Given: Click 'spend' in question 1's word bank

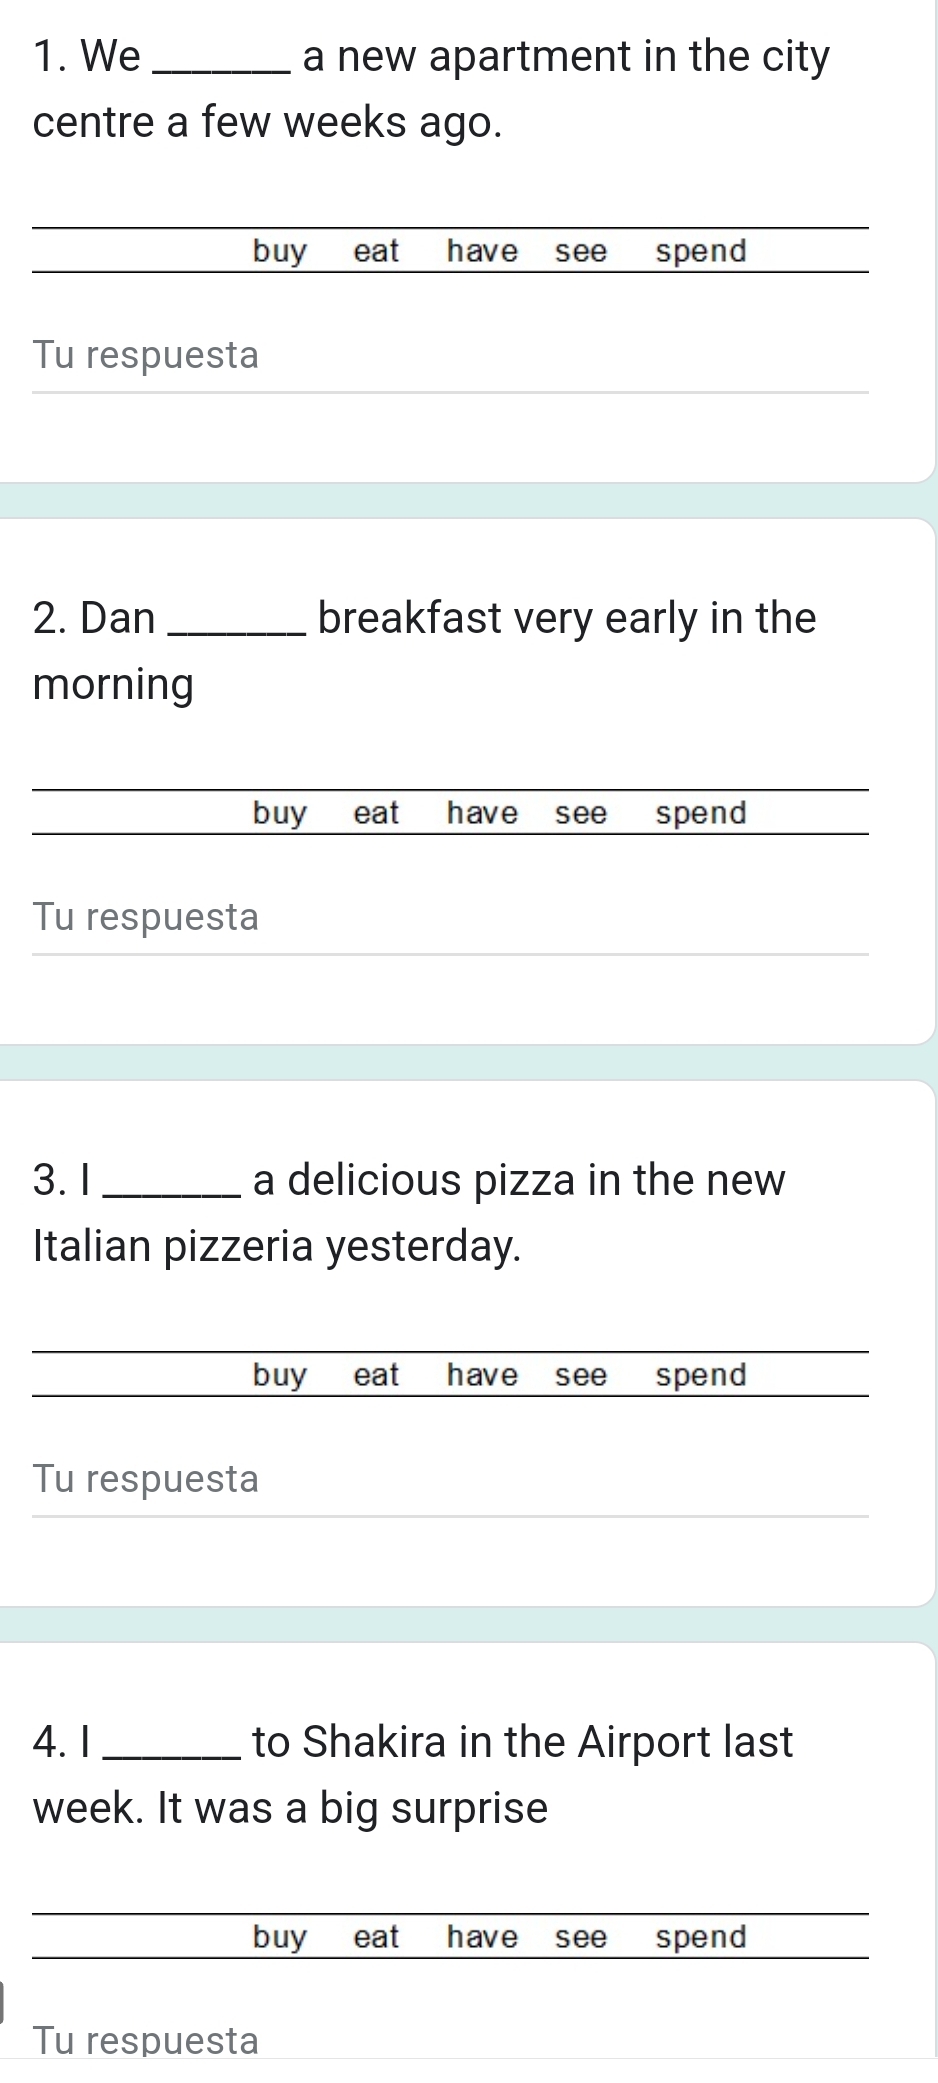Looking at the screenshot, I should (x=701, y=251).
